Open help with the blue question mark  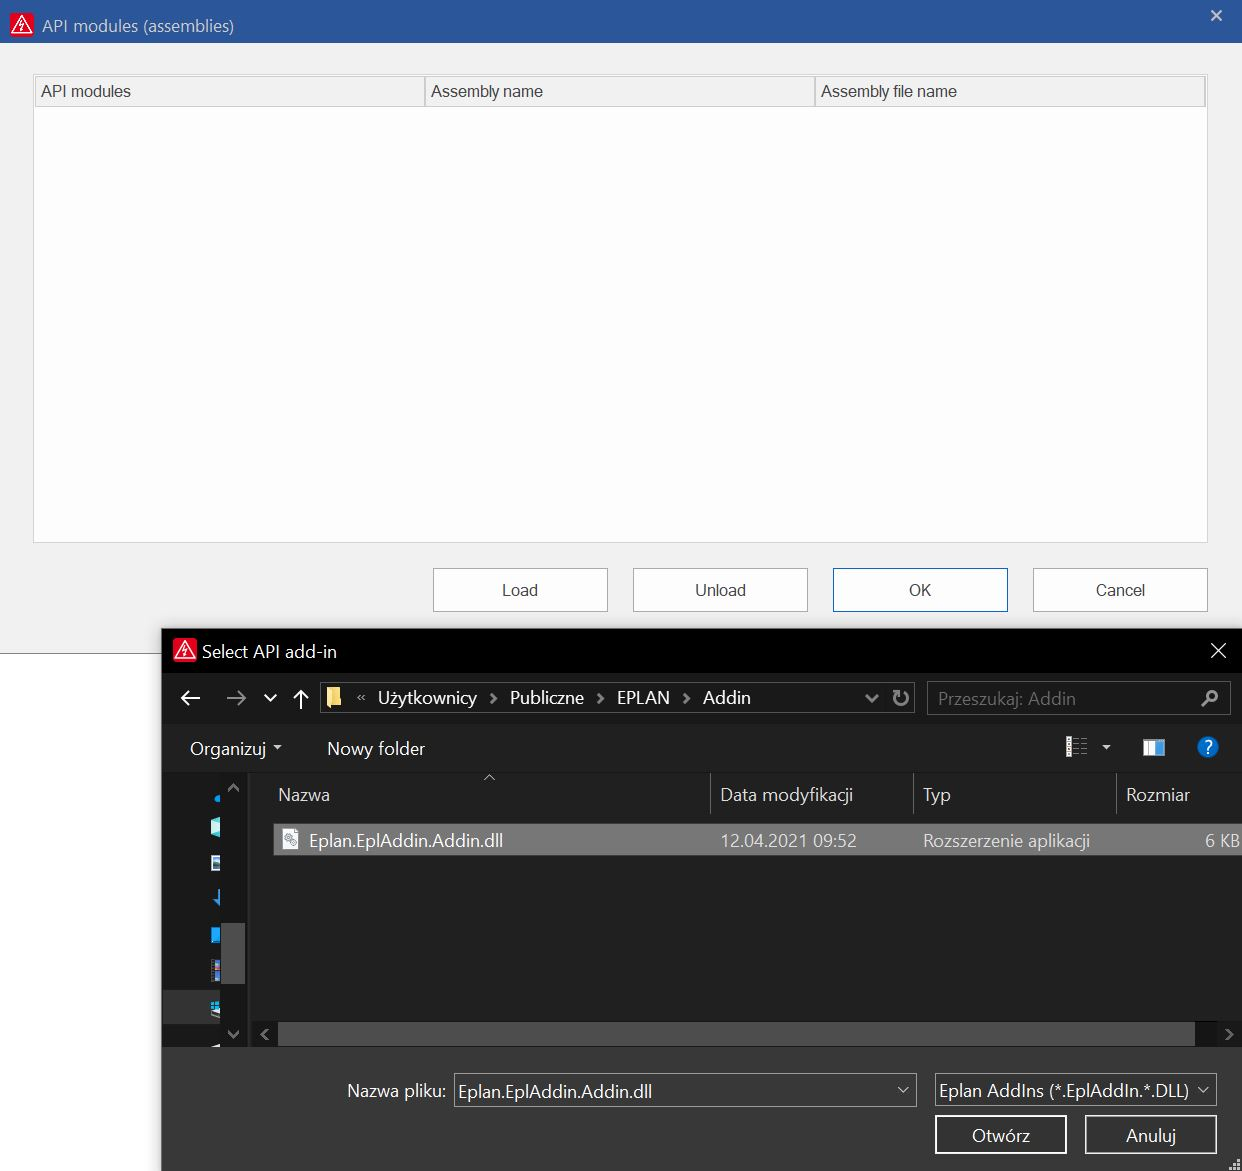pyautogui.click(x=1208, y=747)
